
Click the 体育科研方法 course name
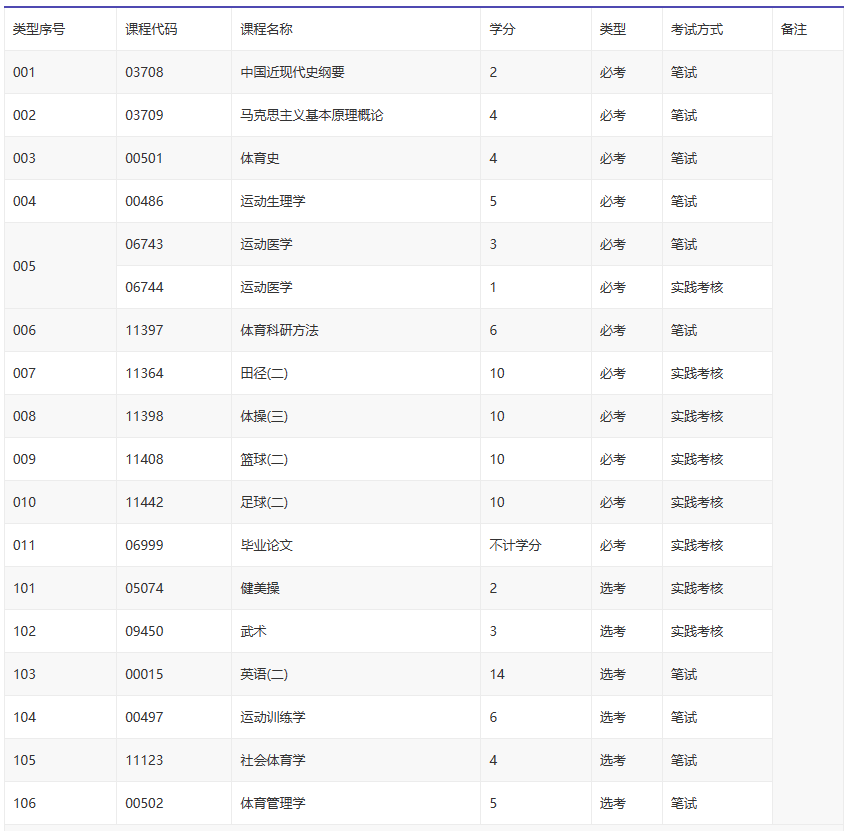279,331
